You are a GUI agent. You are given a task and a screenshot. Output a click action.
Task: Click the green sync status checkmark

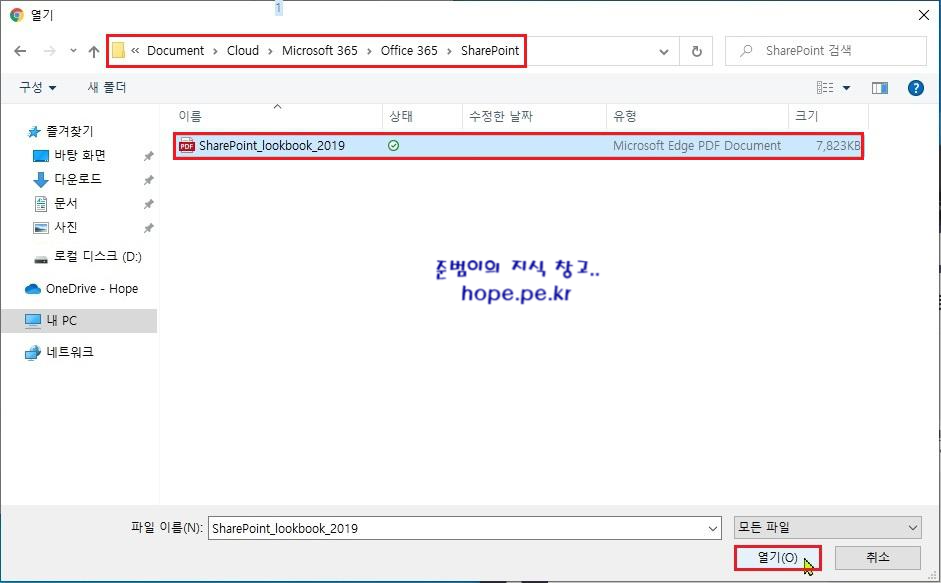394,145
